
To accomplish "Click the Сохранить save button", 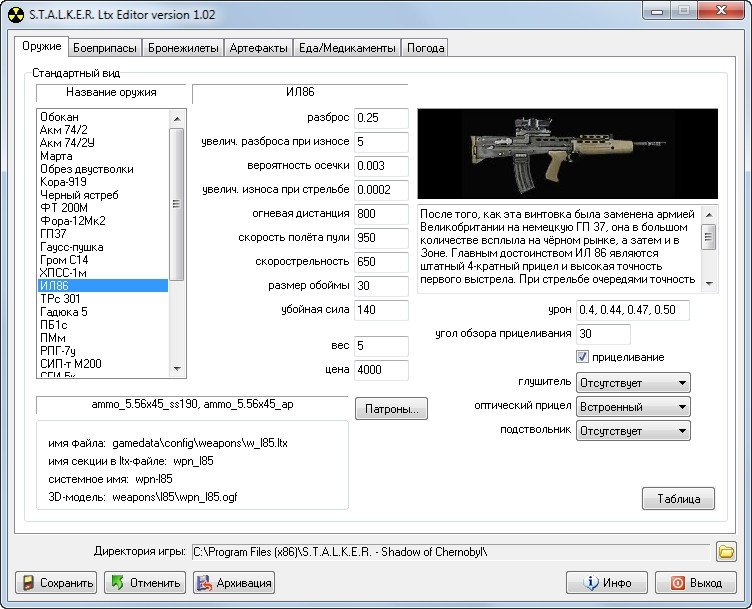I will pos(57,583).
